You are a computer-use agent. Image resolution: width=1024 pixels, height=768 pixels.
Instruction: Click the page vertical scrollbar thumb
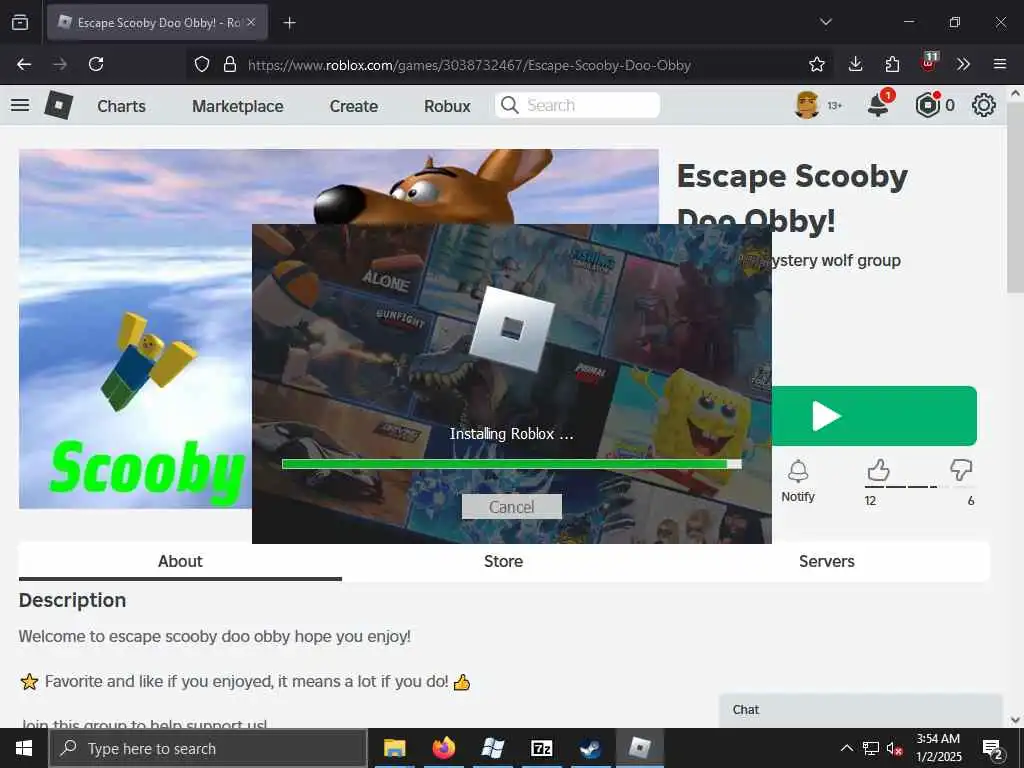(x=1015, y=198)
